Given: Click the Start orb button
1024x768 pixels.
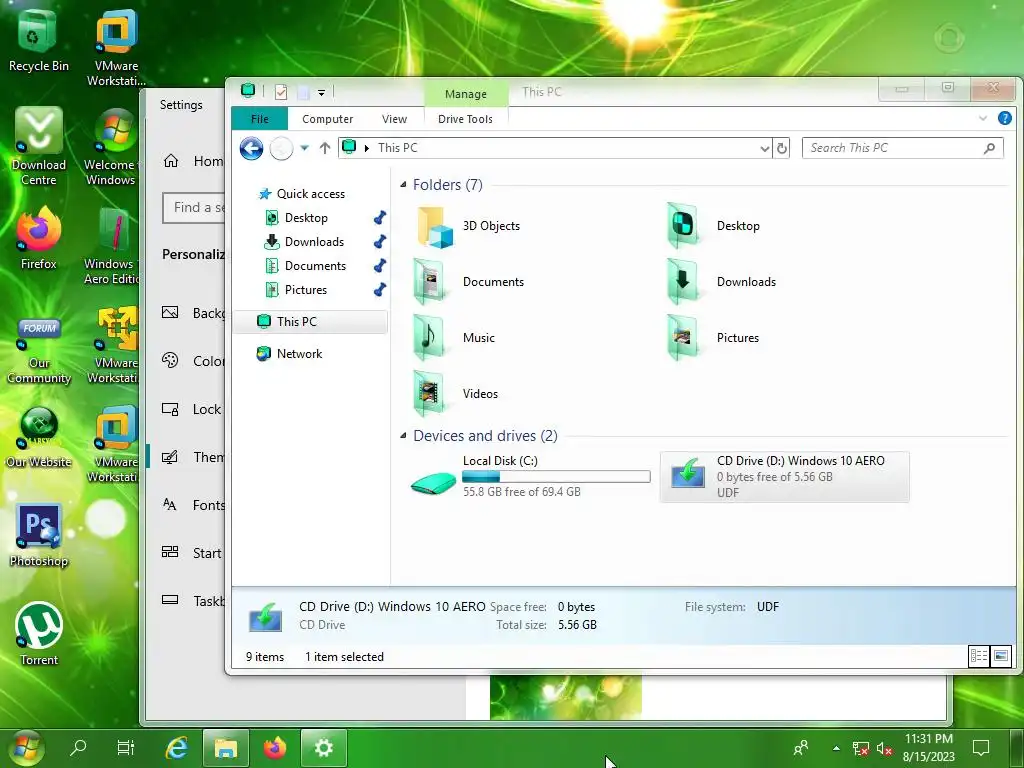Looking at the screenshot, I should [x=25, y=748].
